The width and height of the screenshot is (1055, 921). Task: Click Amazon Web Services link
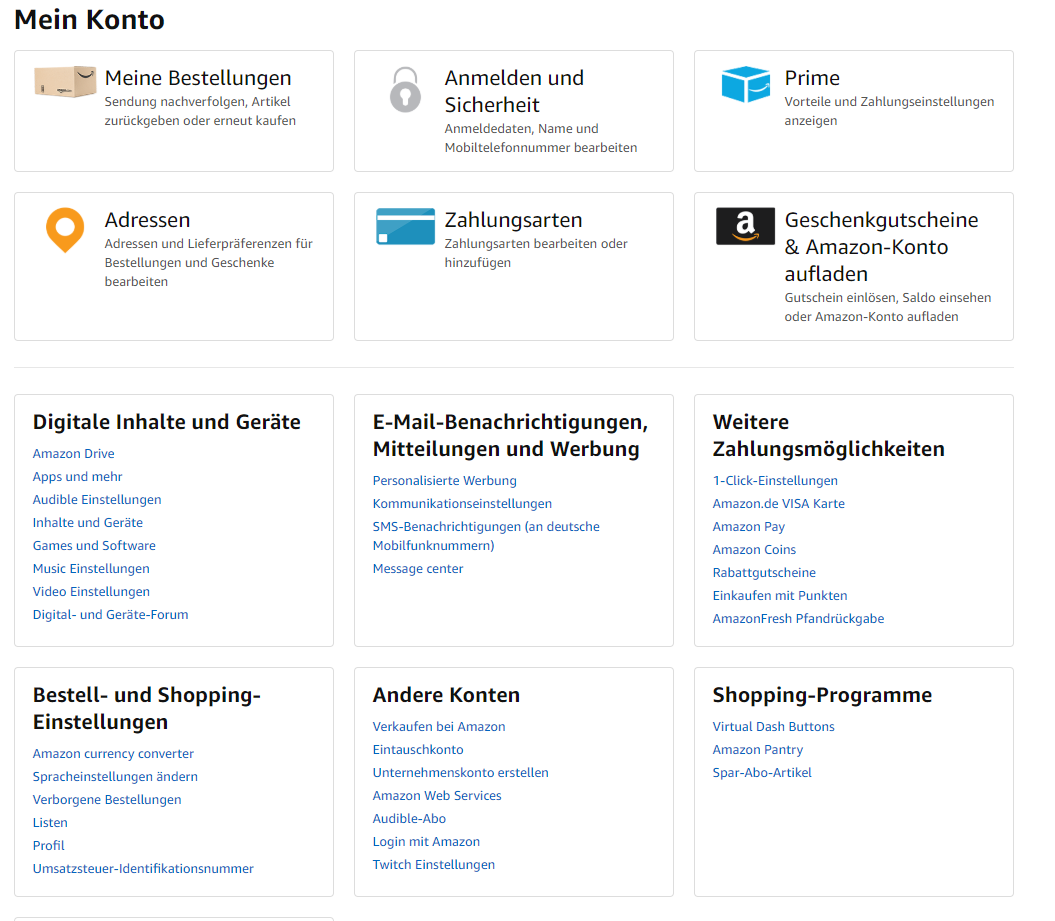(437, 796)
